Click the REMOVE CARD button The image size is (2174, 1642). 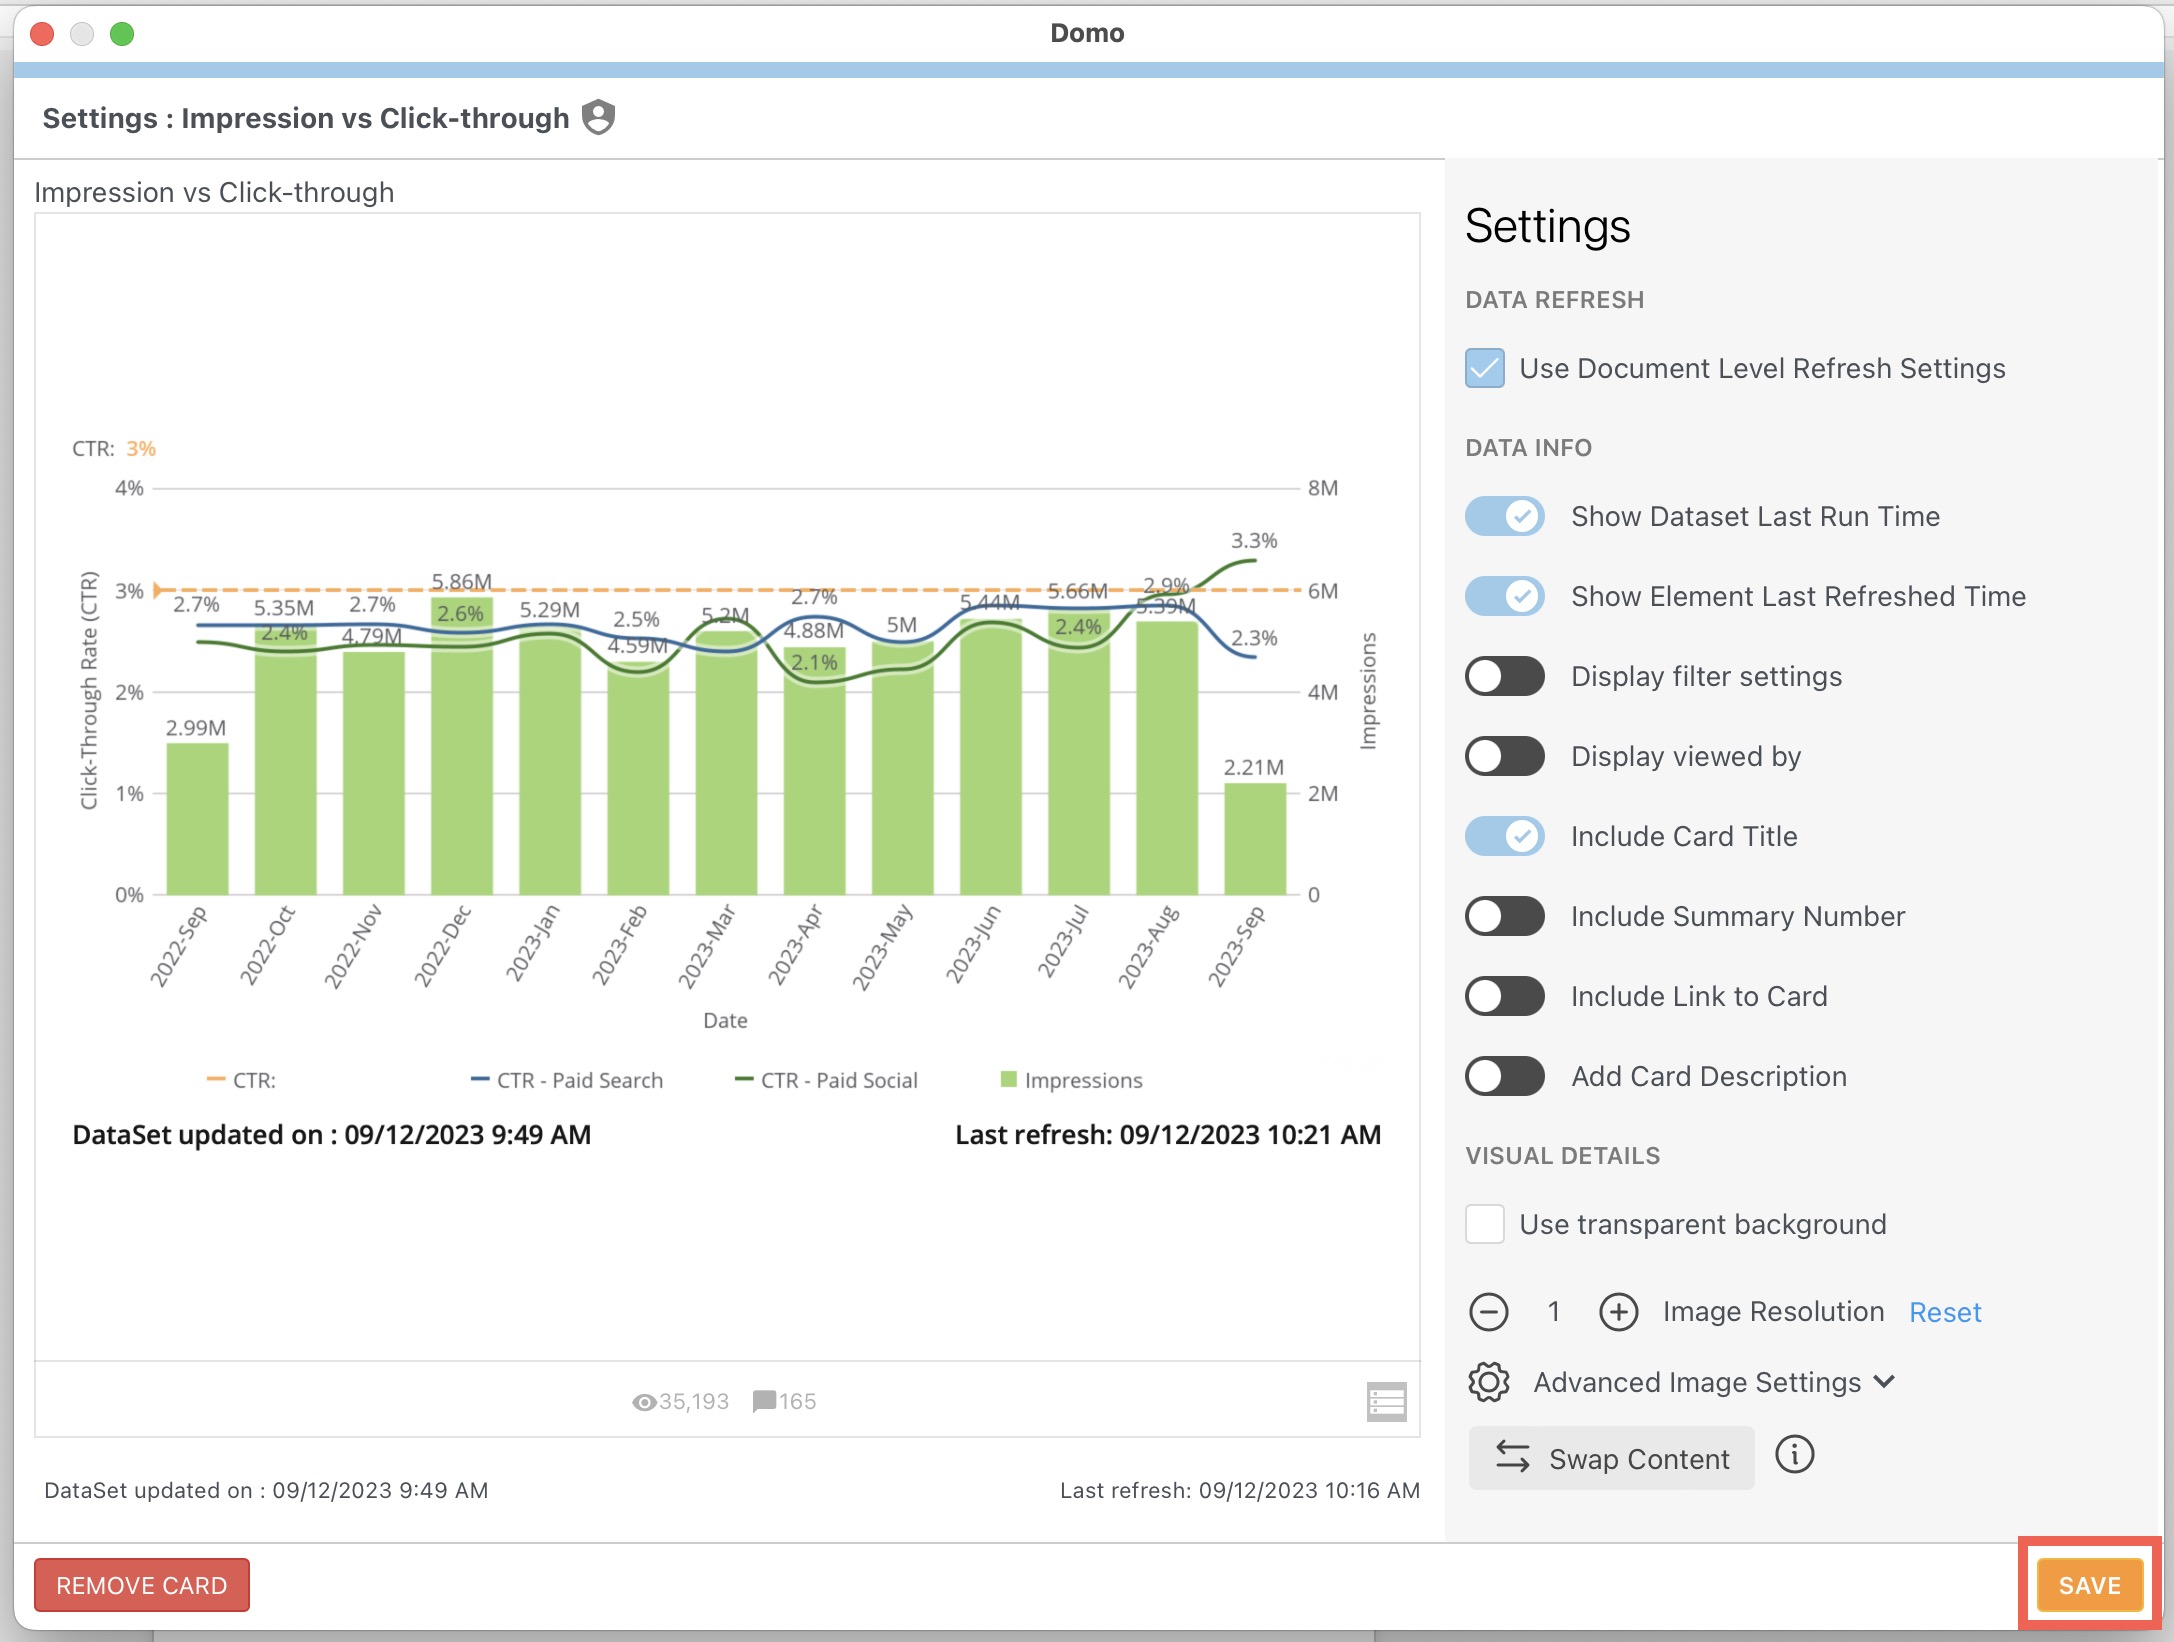click(x=141, y=1585)
